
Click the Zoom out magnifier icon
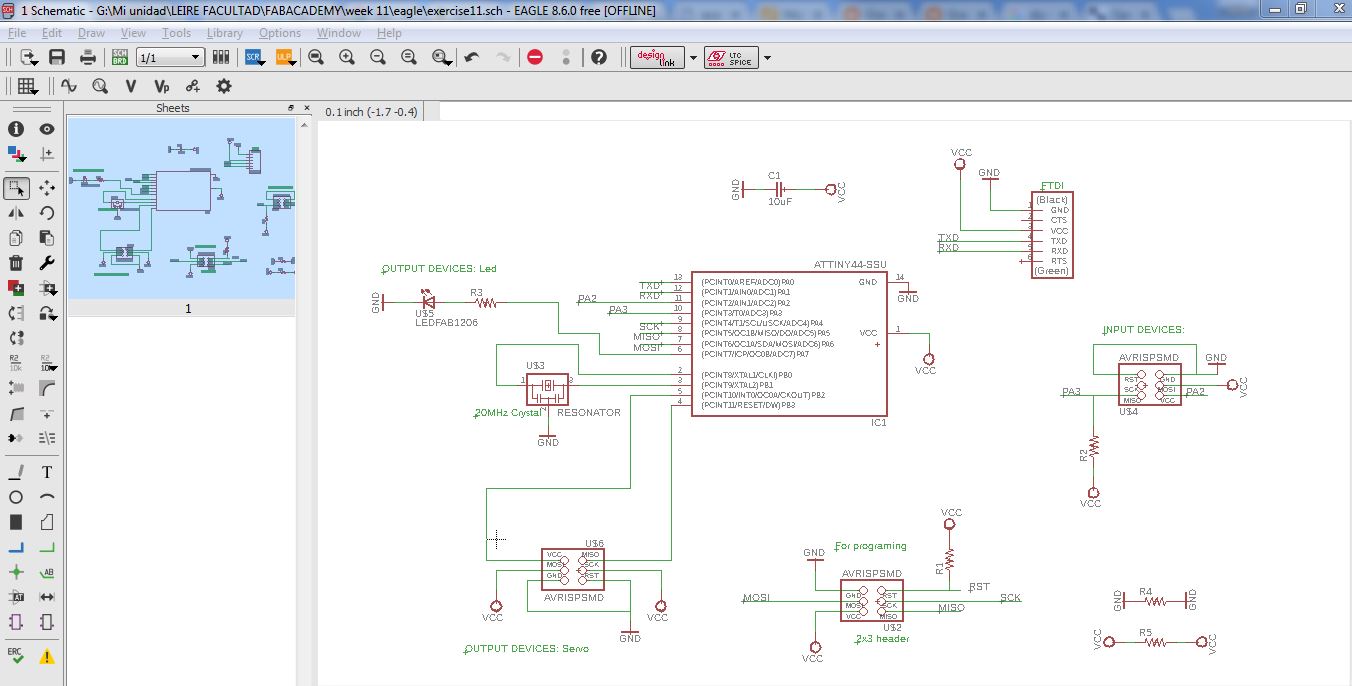[x=378, y=57]
